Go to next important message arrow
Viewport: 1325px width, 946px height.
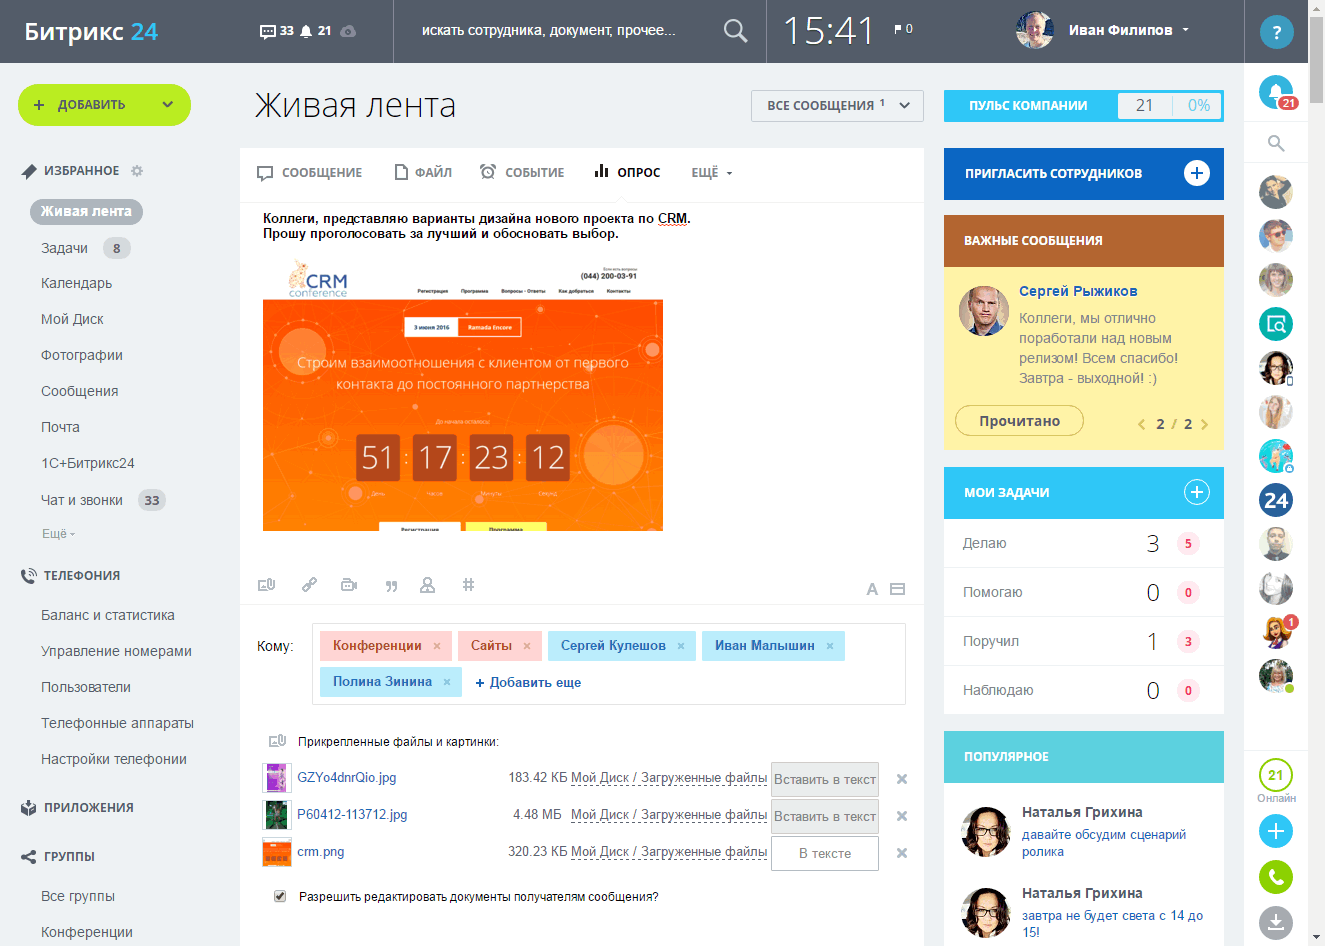[x=1204, y=424]
